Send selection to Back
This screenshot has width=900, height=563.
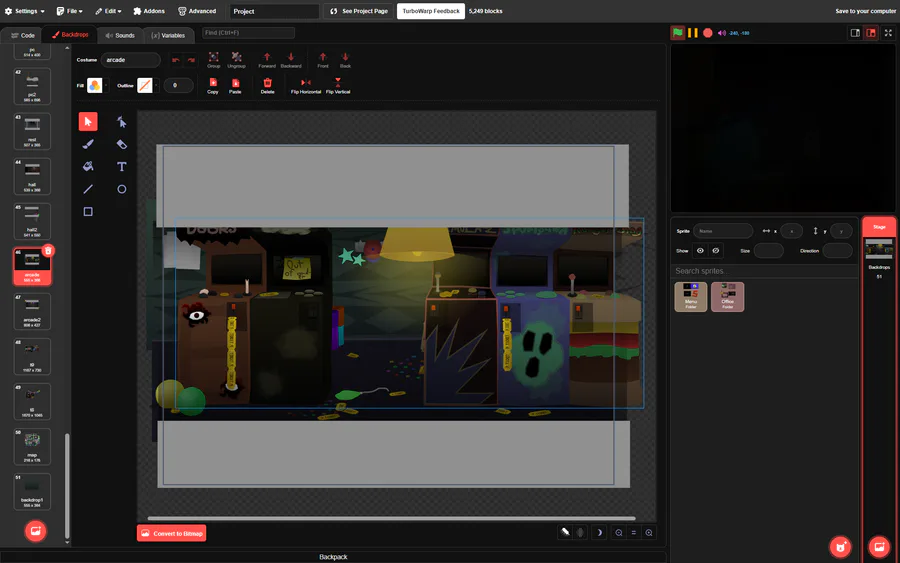click(x=345, y=60)
